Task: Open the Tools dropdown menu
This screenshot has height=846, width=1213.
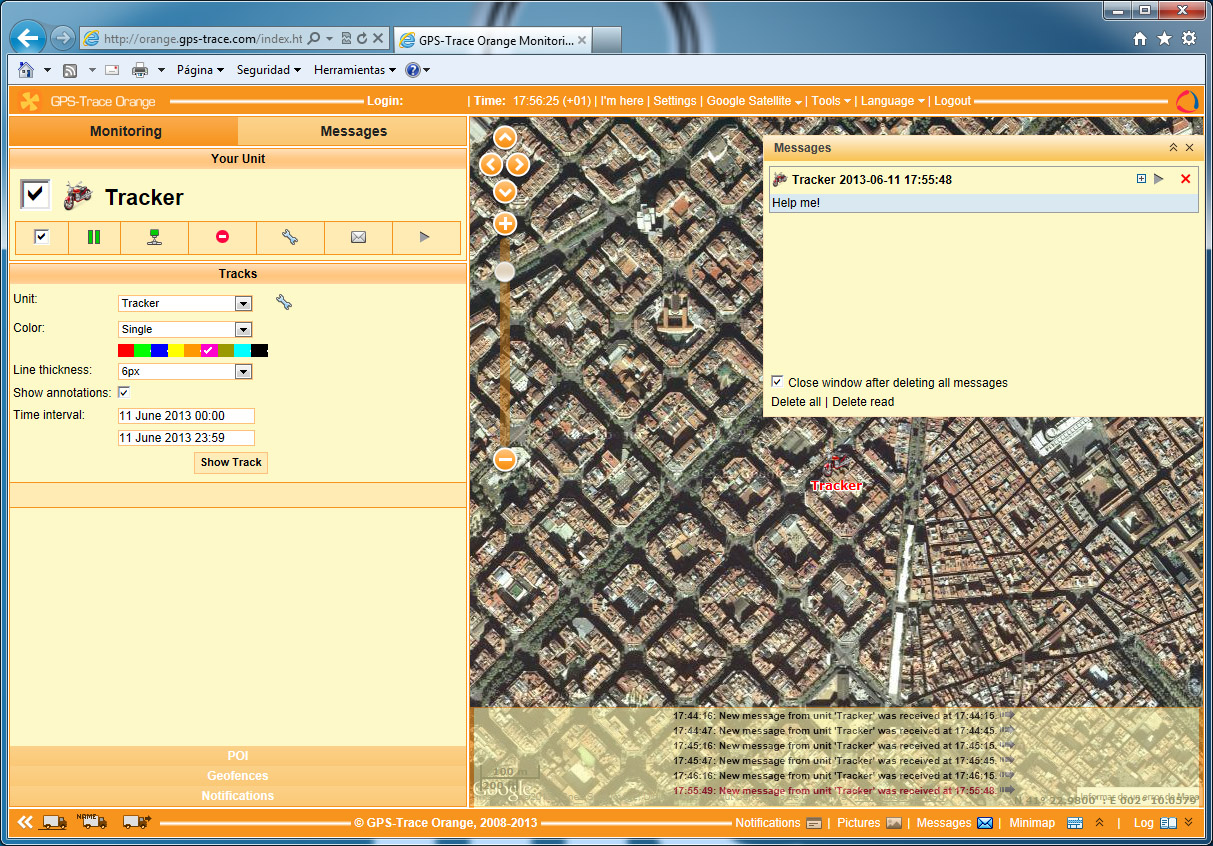Action: [x=831, y=101]
